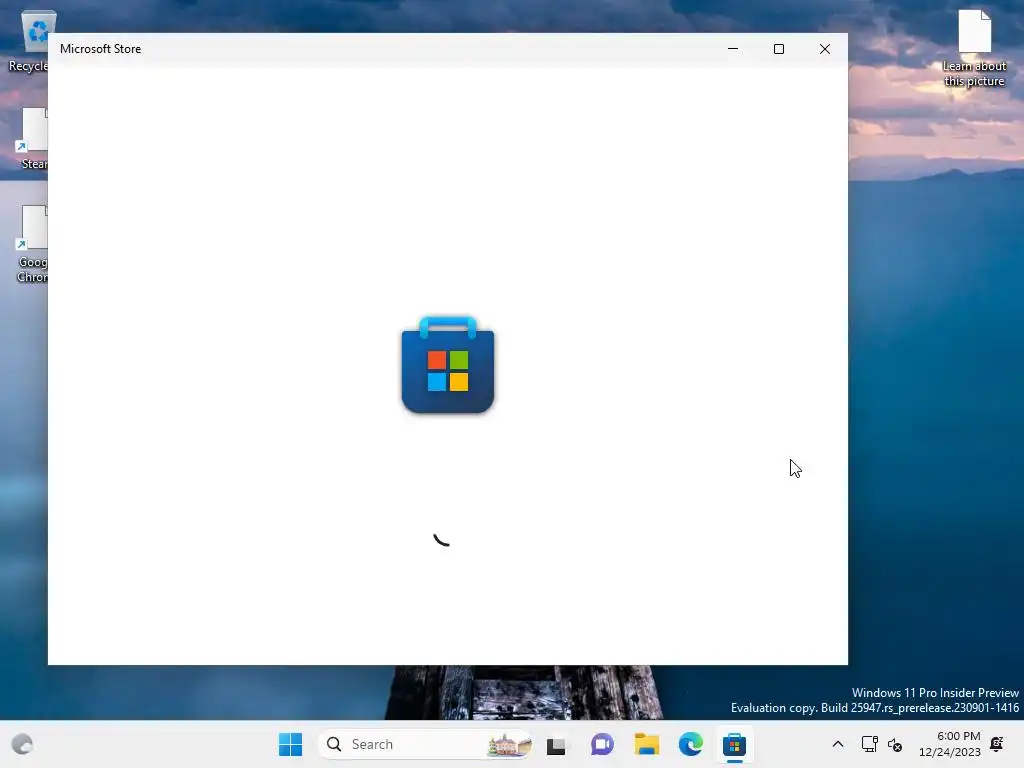Select the Google Chrome desktop shortcut

[31, 244]
